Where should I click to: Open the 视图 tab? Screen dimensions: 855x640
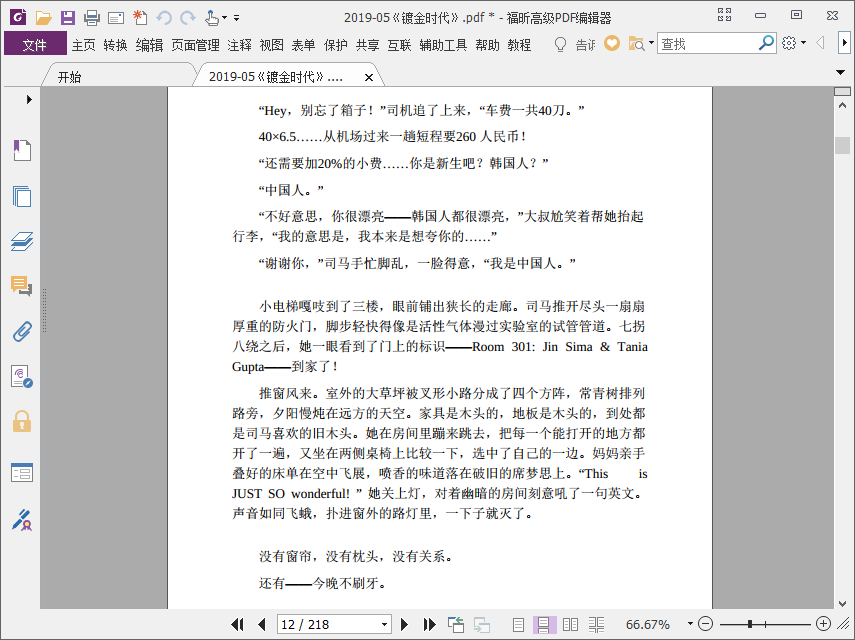click(272, 45)
